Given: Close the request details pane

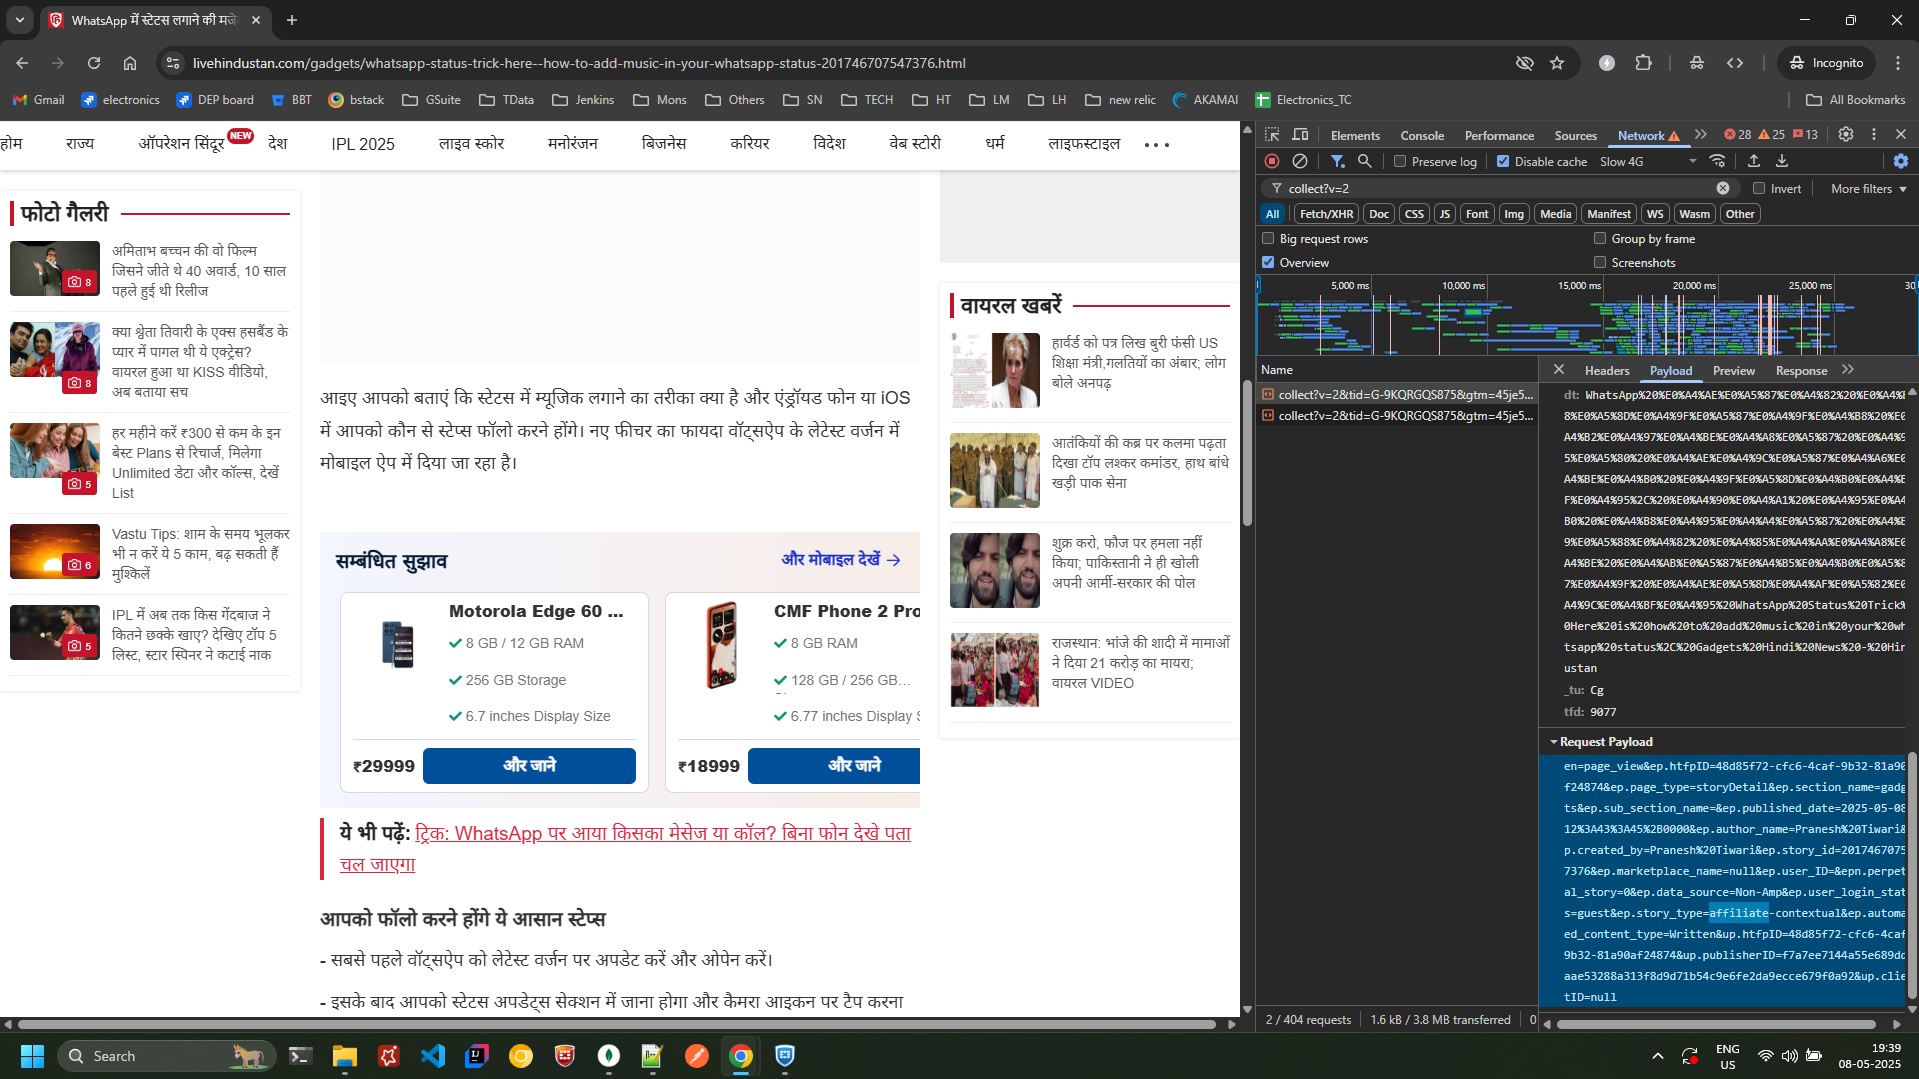Looking at the screenshot, I should tap(1559, 370).
